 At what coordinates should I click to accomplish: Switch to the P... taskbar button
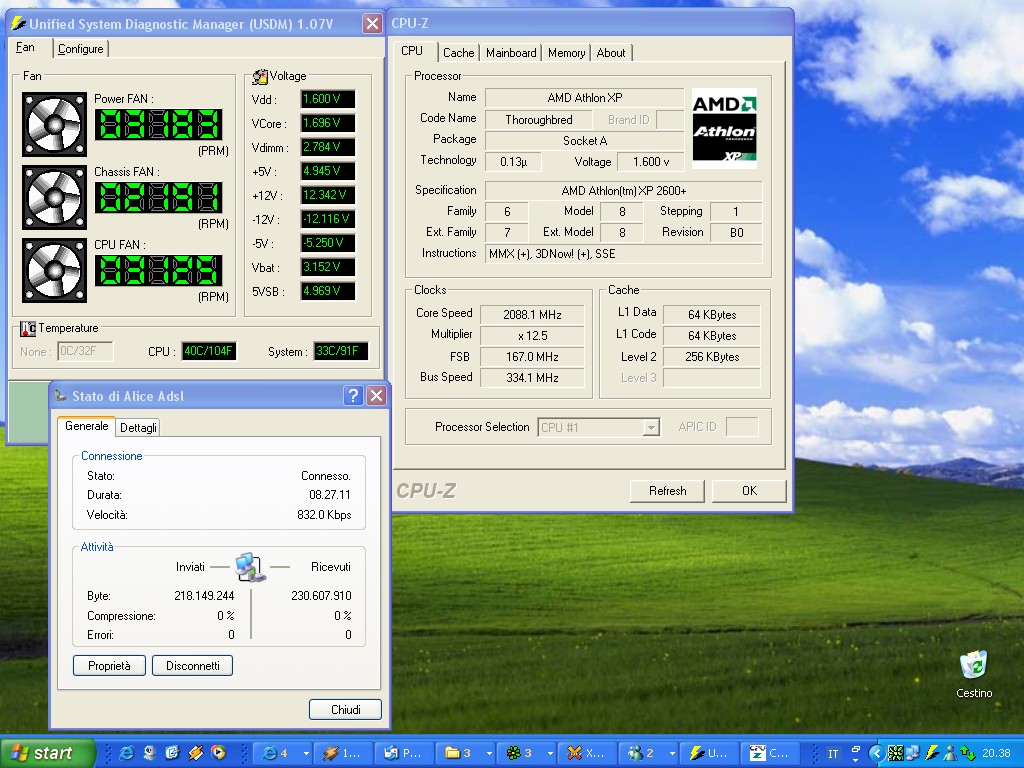pyautogui.click(x=404, y=753)
